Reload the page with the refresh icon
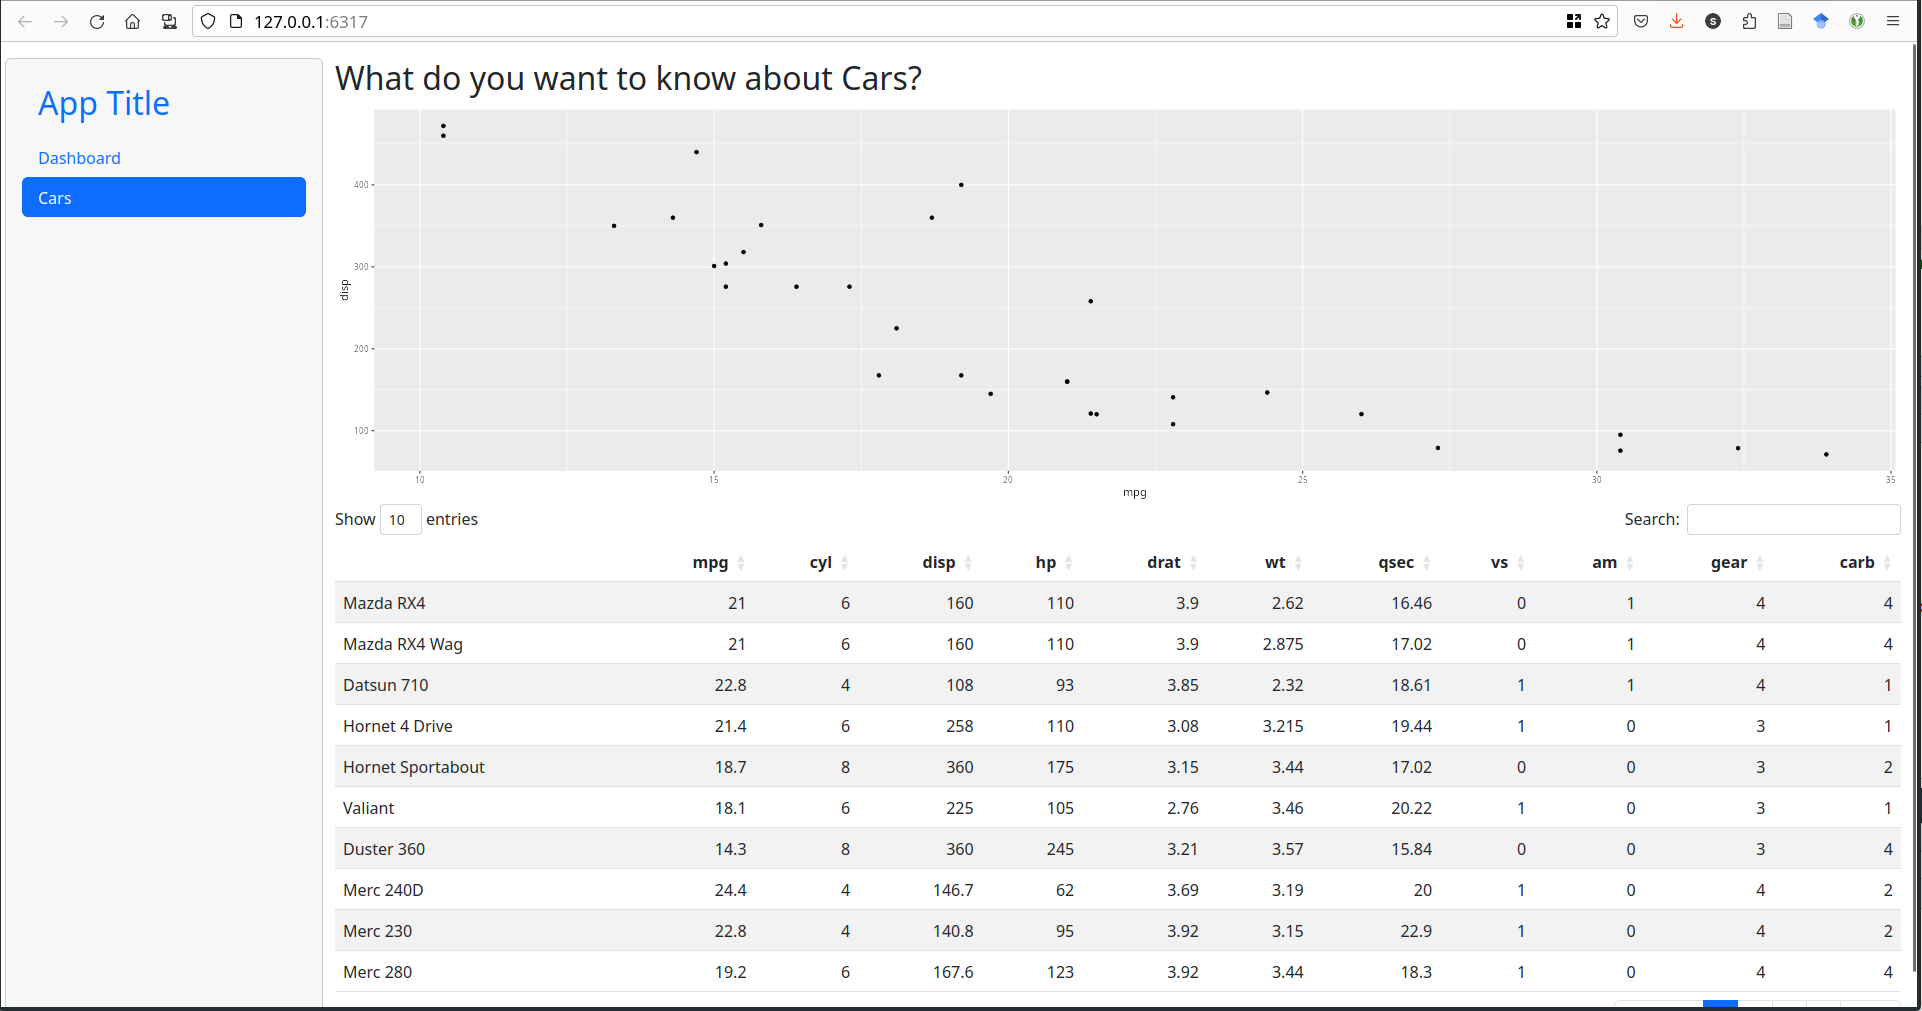Viewport: 1922px width, 1011px height. point(97,21)
